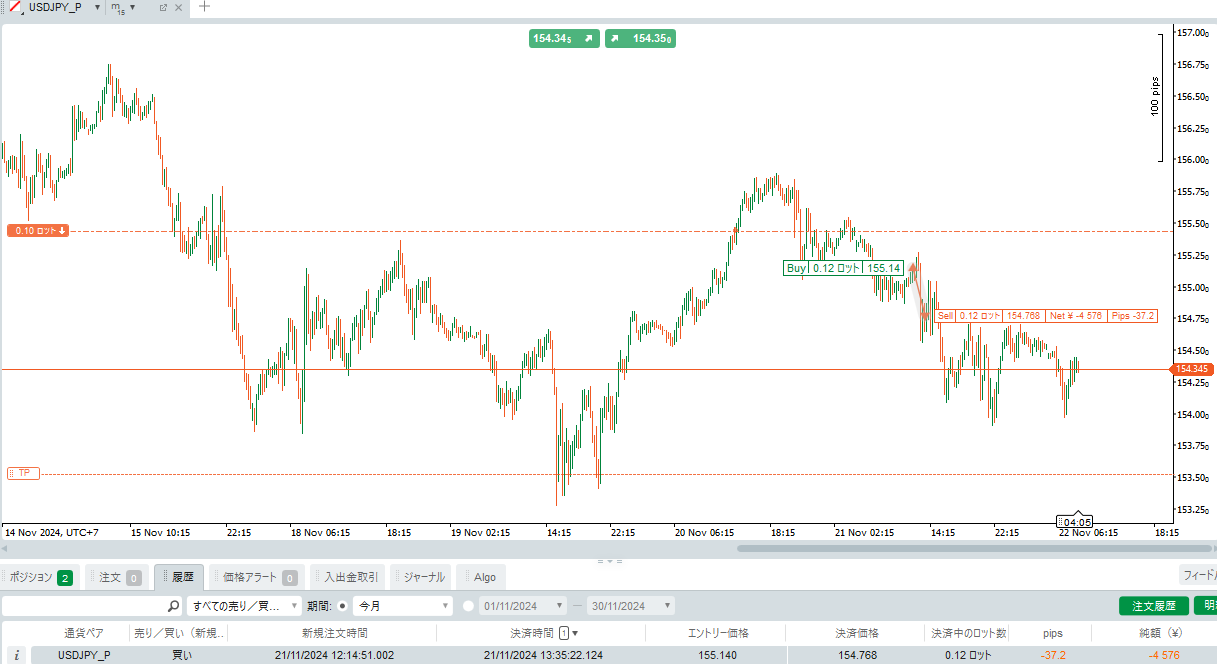Screen dimensions: 1217x664
Task: Select the 今月 period radio button
Action: [343, 606]
